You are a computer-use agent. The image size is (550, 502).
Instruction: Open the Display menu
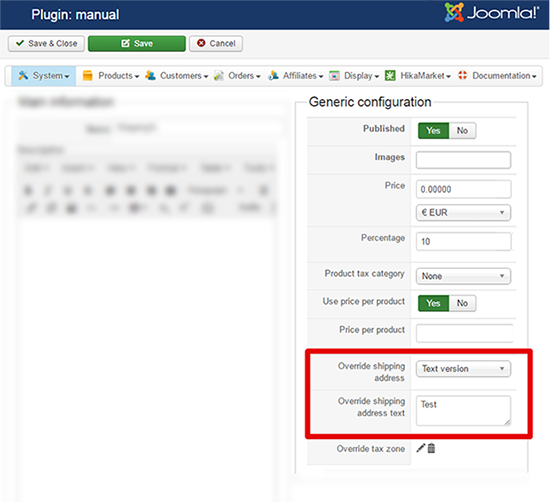[x=354, y=76]
